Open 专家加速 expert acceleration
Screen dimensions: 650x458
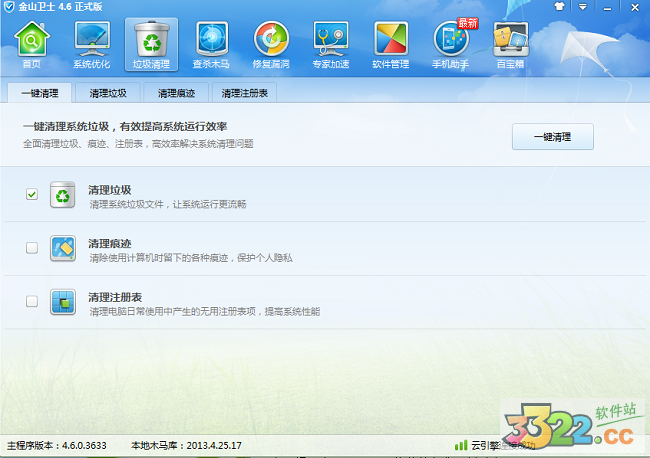click(330, 45)
